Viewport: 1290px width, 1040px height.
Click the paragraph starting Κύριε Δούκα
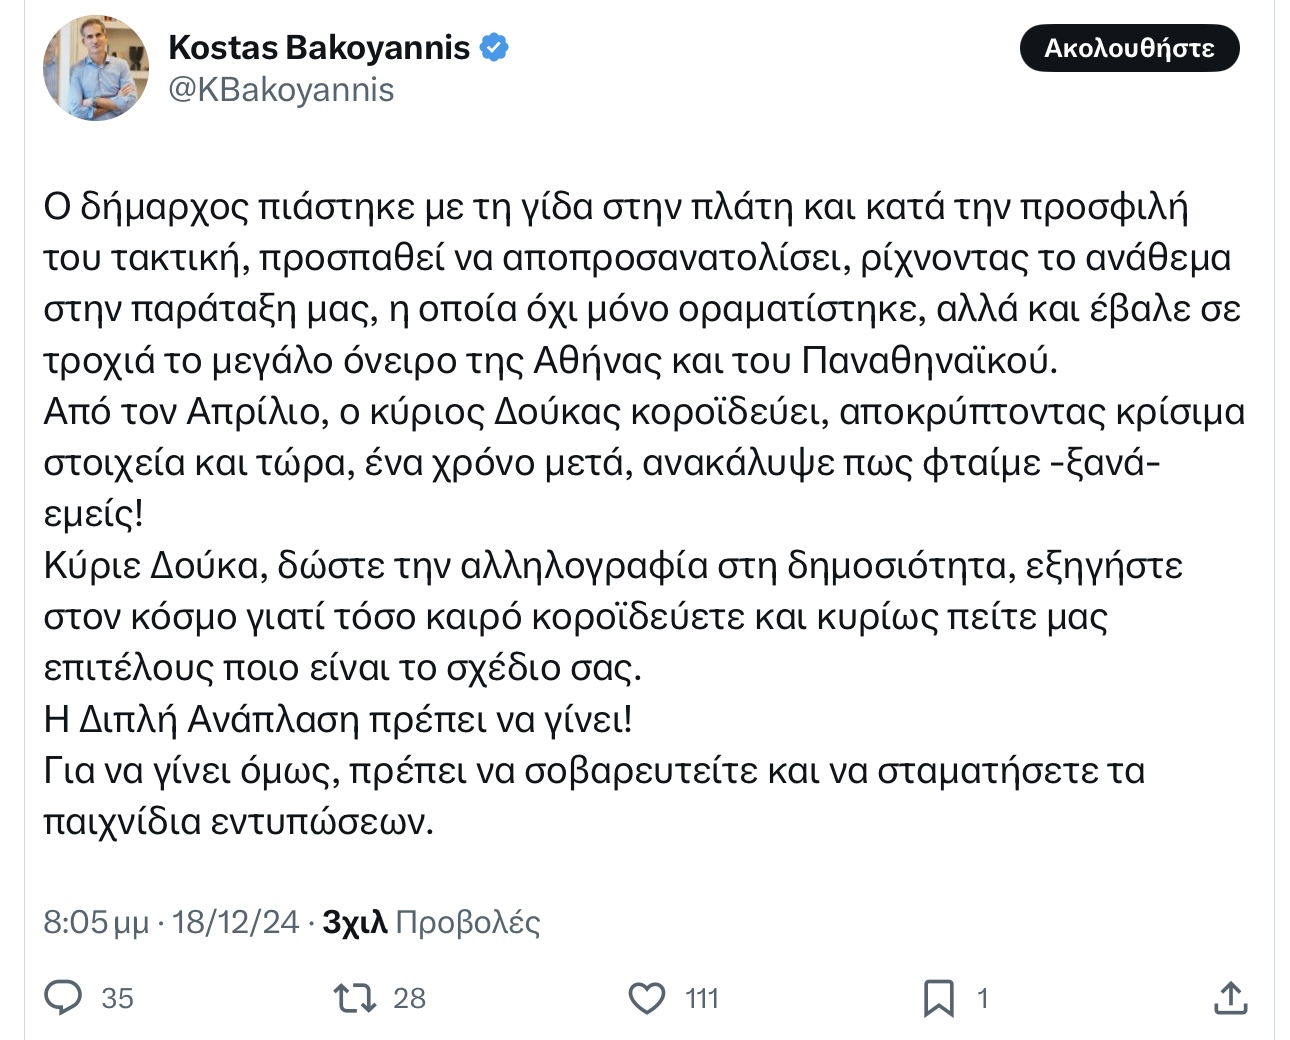pos(613,617)
